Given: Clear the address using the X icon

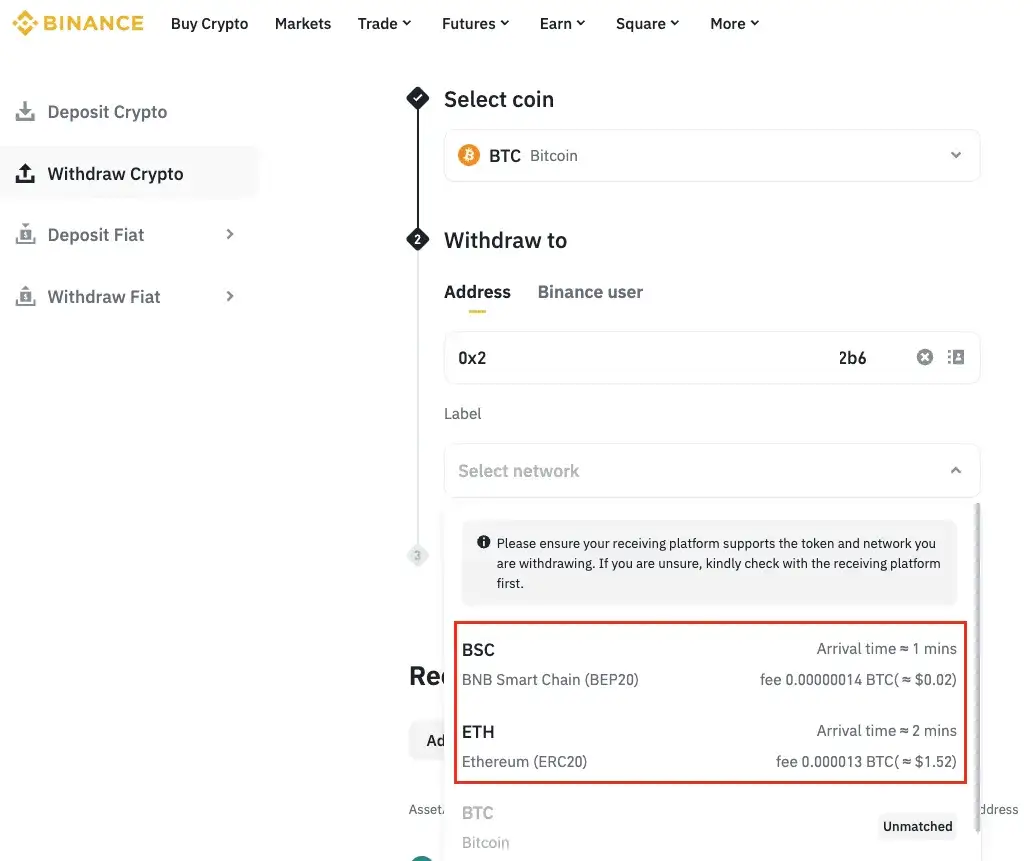Looking at the screenshot, I should 924,356.
